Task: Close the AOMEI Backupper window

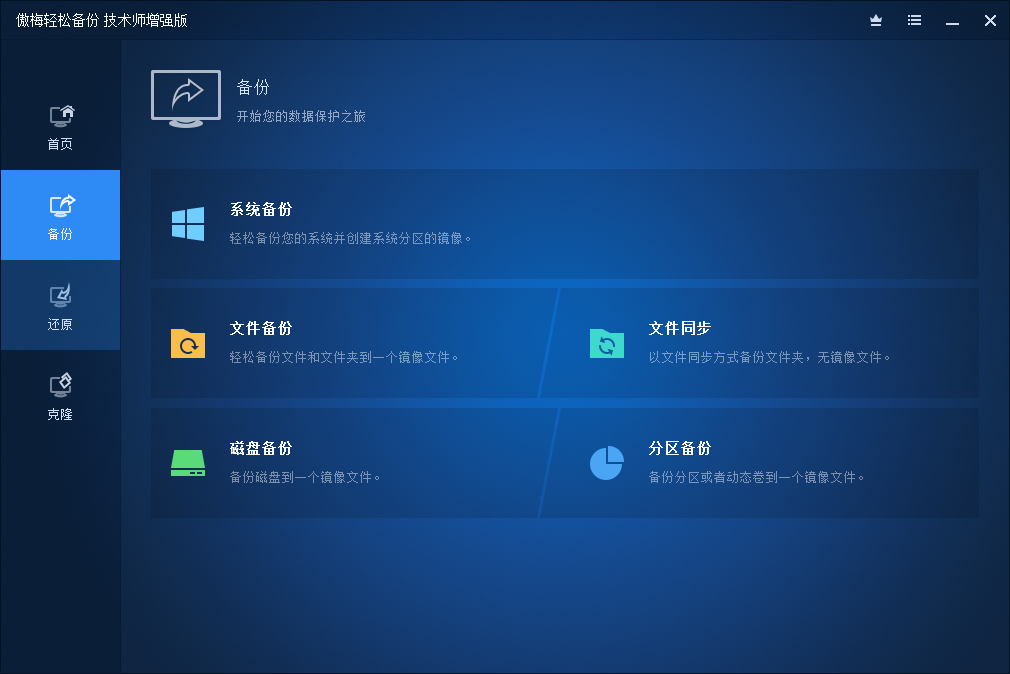Action: pos(991,21)
